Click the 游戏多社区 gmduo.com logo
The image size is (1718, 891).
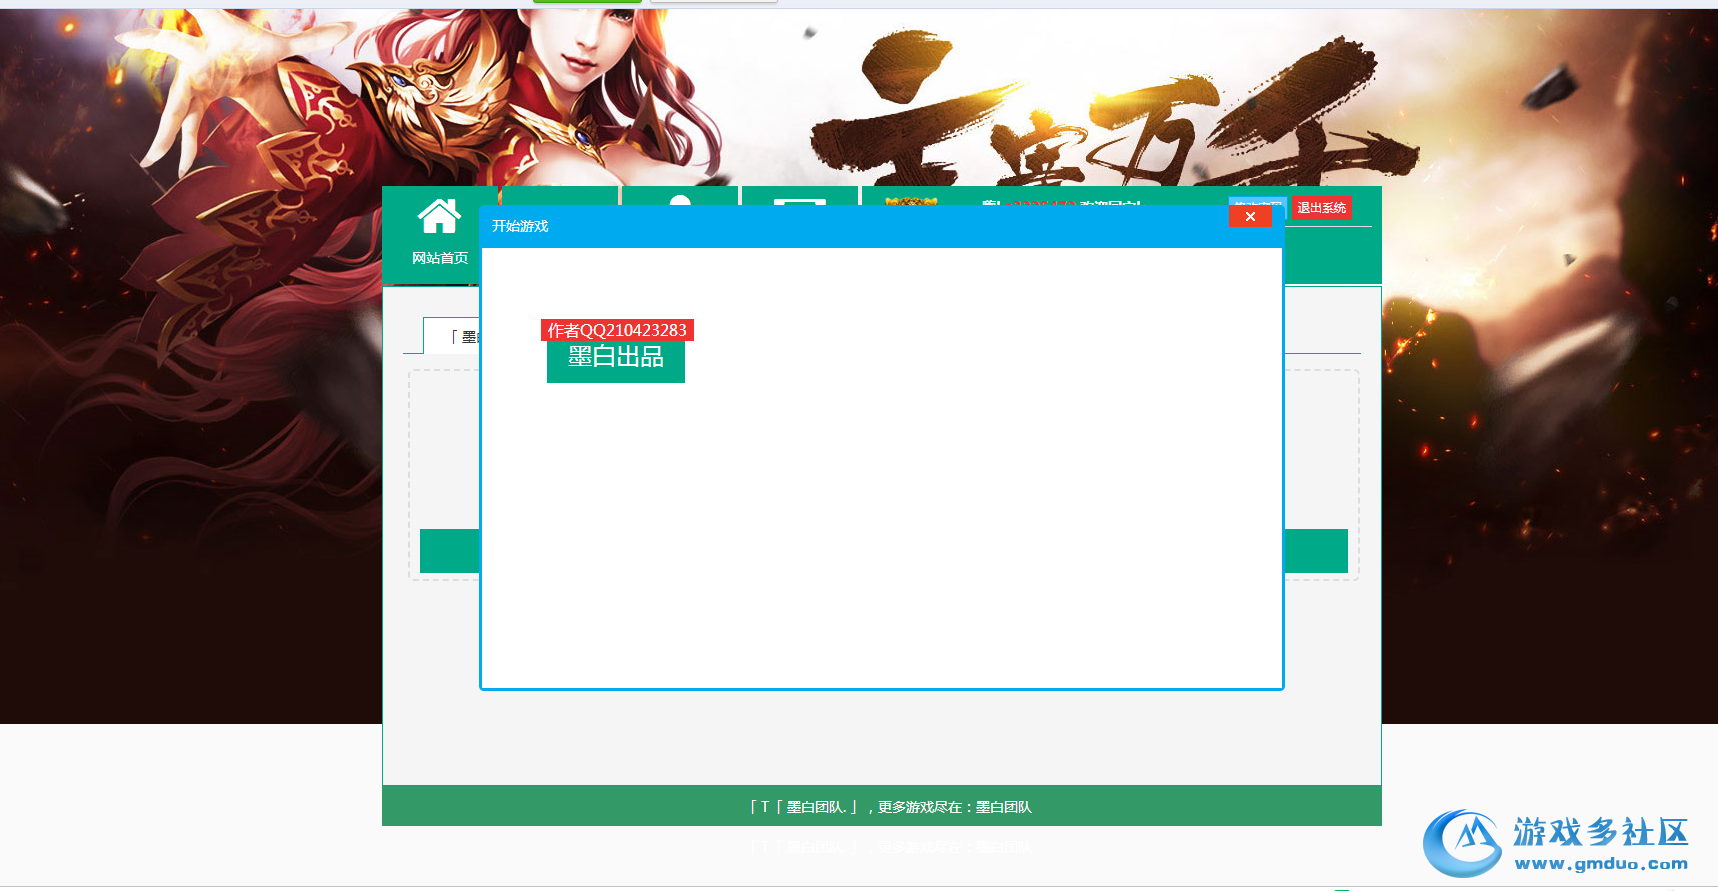(x=1556, y=843)
